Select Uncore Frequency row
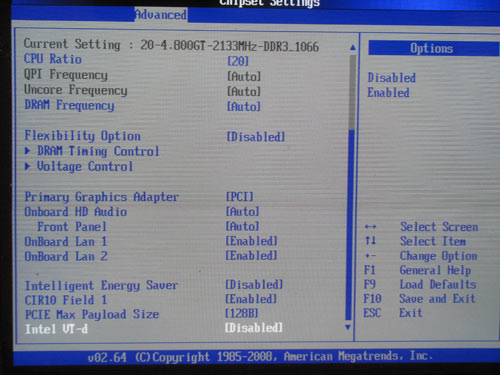The height and width of the screenshot is (375, 500). pos(76,90)
